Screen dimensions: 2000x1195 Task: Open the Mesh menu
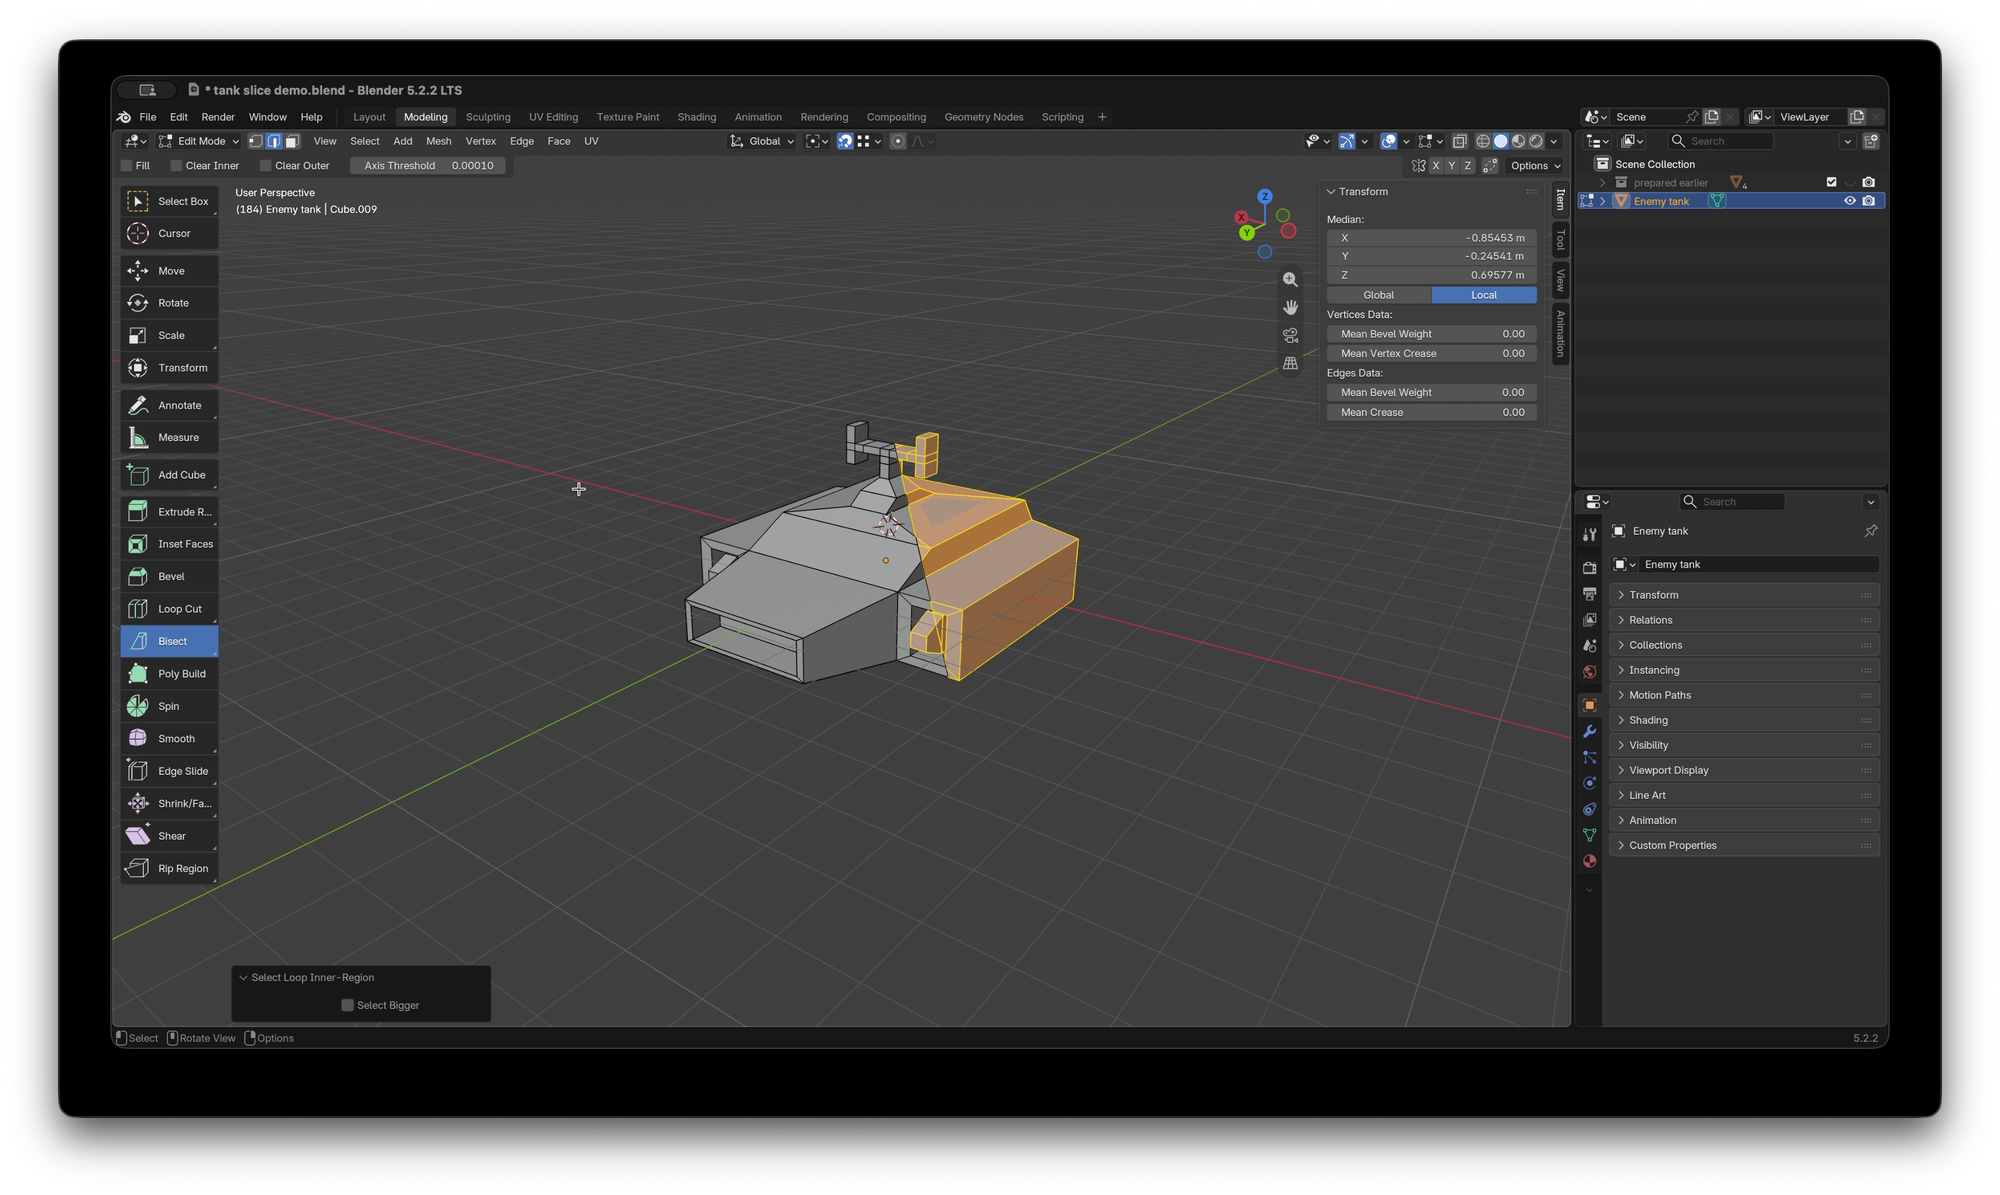[x=438, y=141]
